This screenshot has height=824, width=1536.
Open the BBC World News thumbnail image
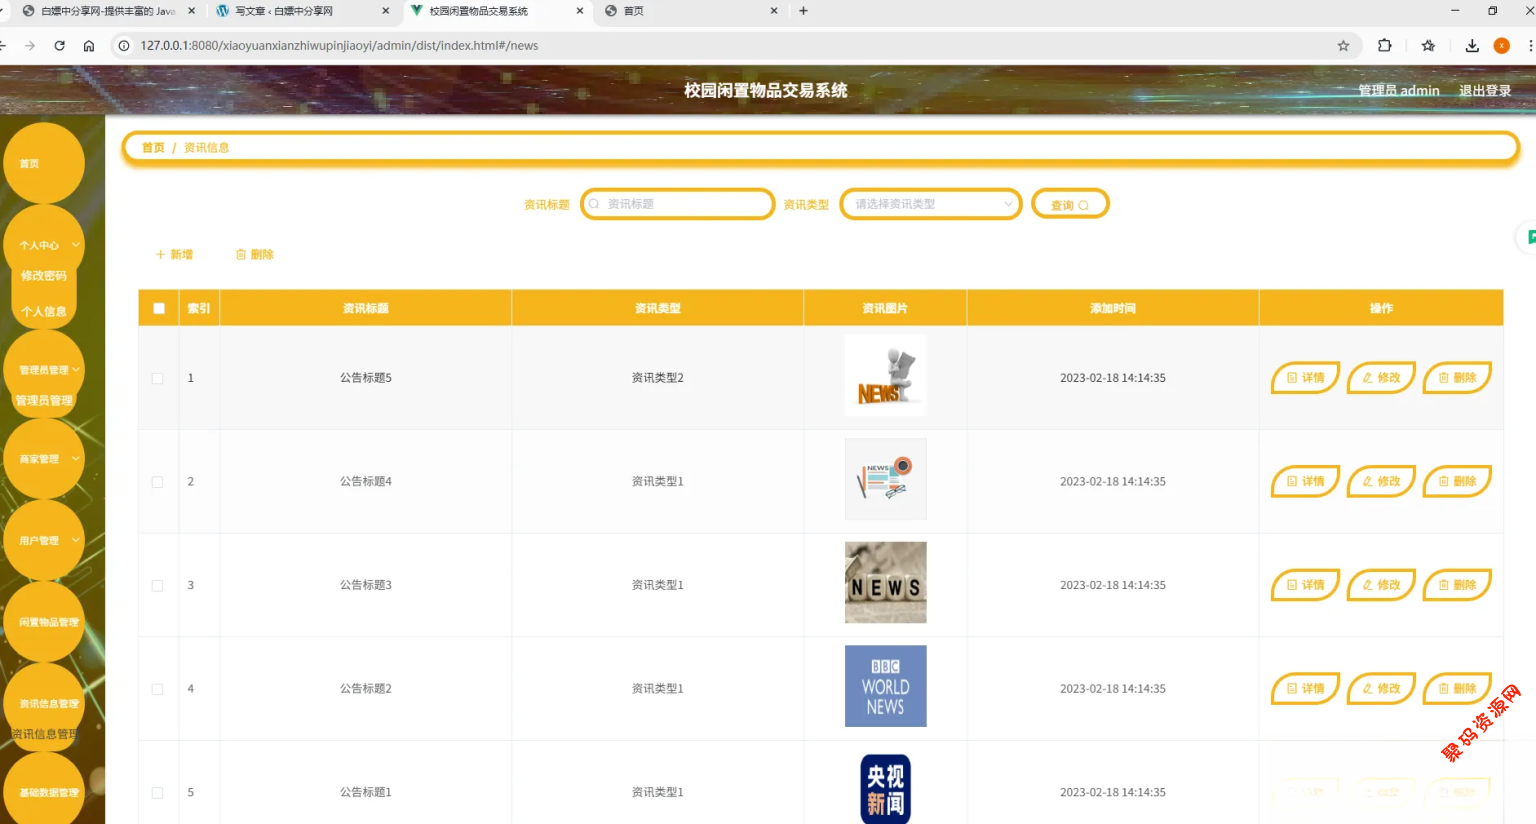tap(885, 686)
